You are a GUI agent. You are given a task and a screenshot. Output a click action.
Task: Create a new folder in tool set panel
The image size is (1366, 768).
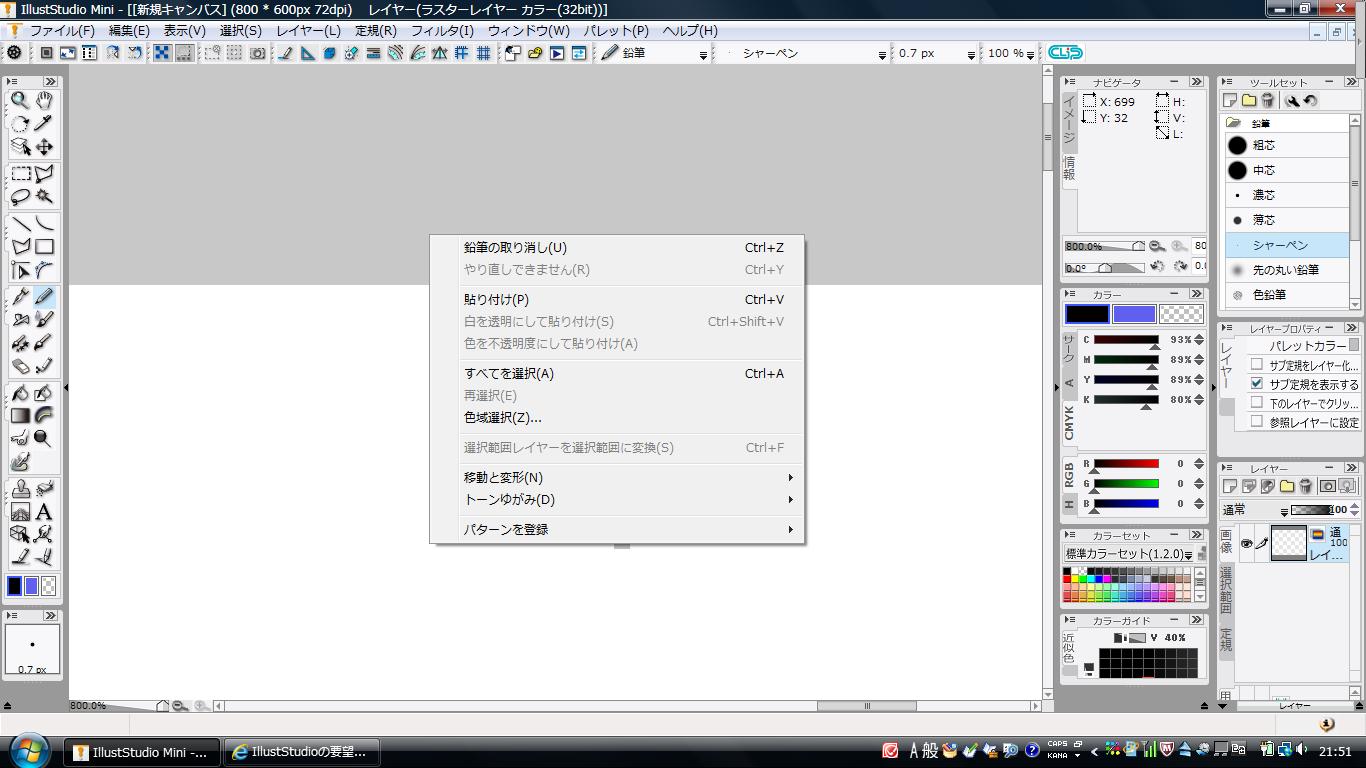click(x=1249, y=100)
